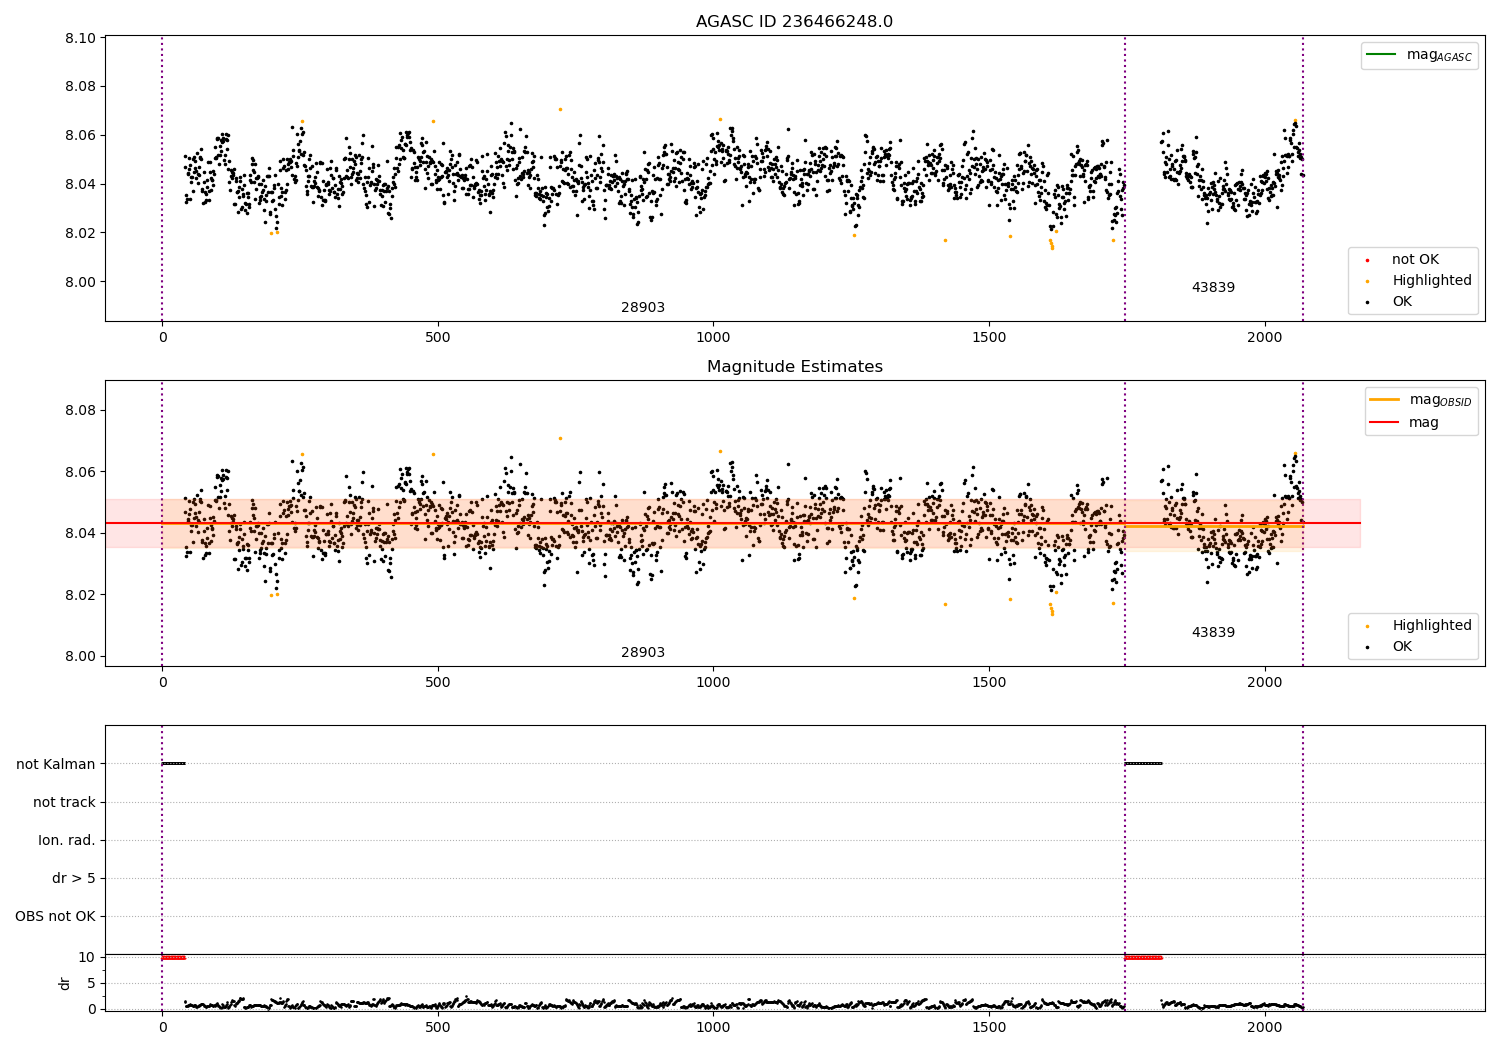The width and height of the screenshot is (1500, 1050).
Task: Select obsid label 43839 in the AGASC ID plot
Action: [x=1213, y=288]
